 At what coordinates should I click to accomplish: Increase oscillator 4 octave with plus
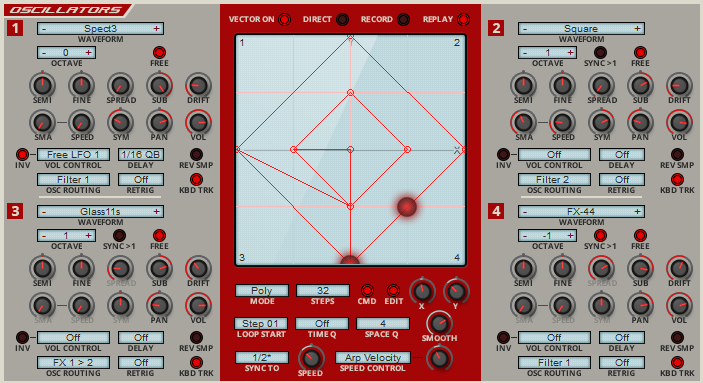coord(570,235)
